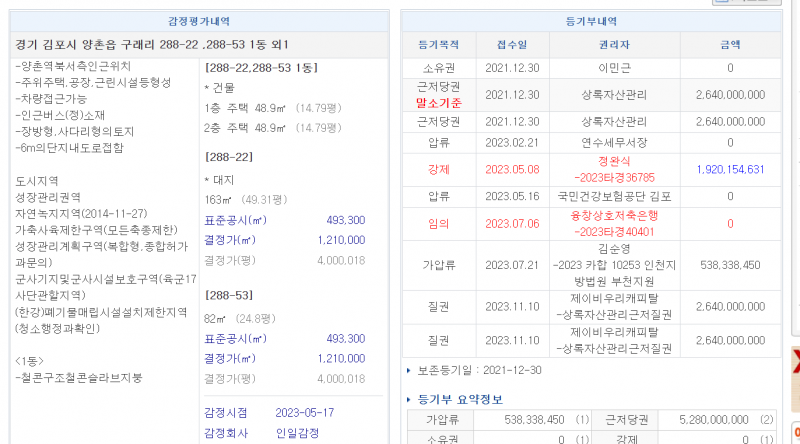
Task: Click the 등기목적 column header
Action: click(438, 44)
